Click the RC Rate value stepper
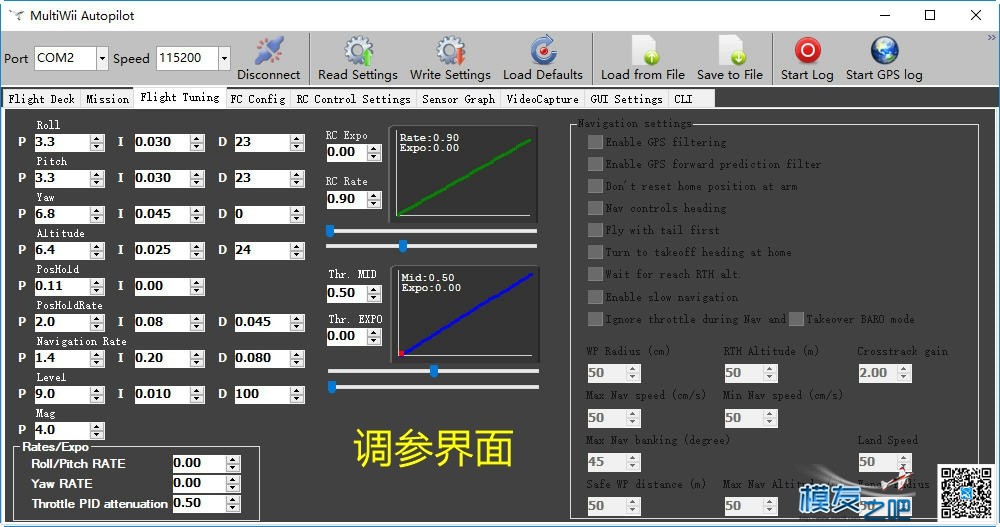The height and width of the screenshot is (527, 1000). (x=374, y=200)
